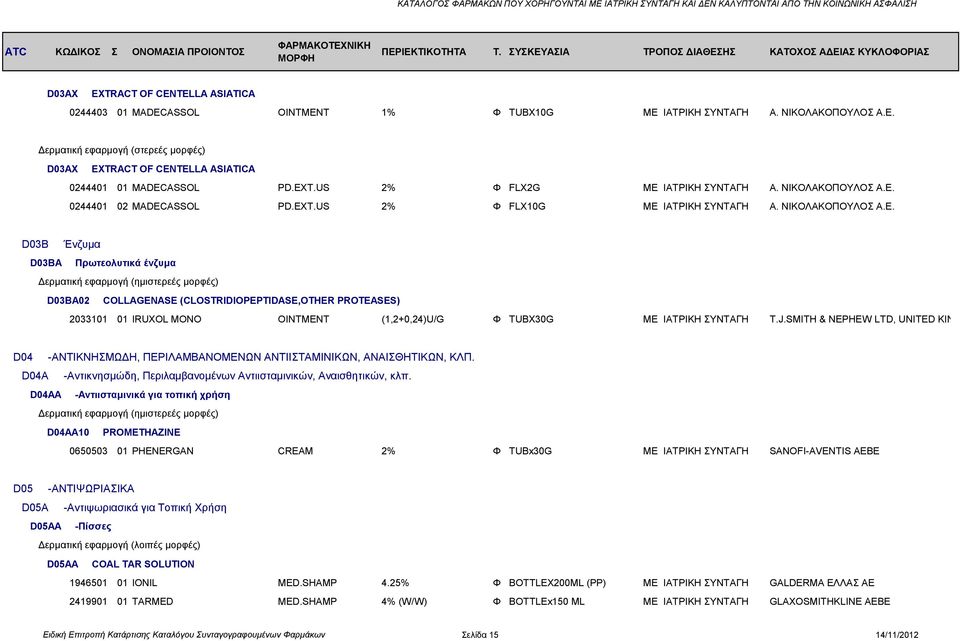Select product code 2419901
The width and height of the screenshot is (960, 641).
(88, 602)
